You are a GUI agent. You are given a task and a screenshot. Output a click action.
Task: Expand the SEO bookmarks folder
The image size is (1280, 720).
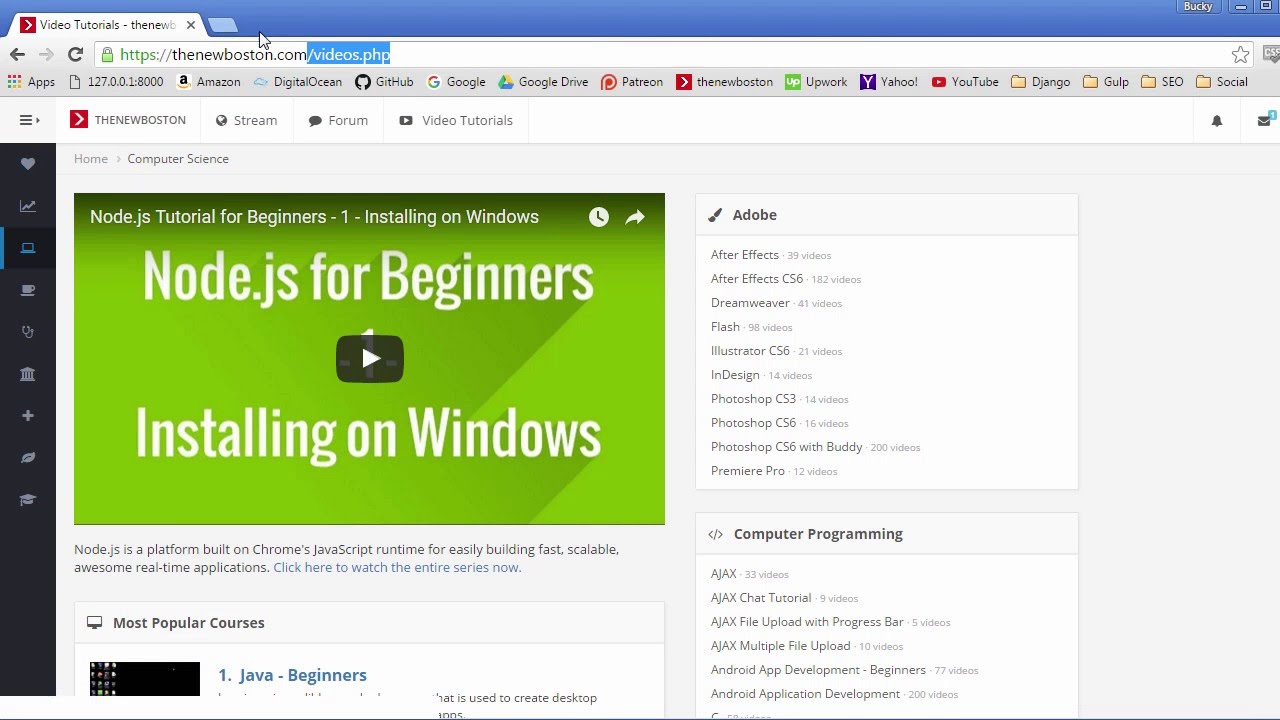click(x=1162, y=82)
